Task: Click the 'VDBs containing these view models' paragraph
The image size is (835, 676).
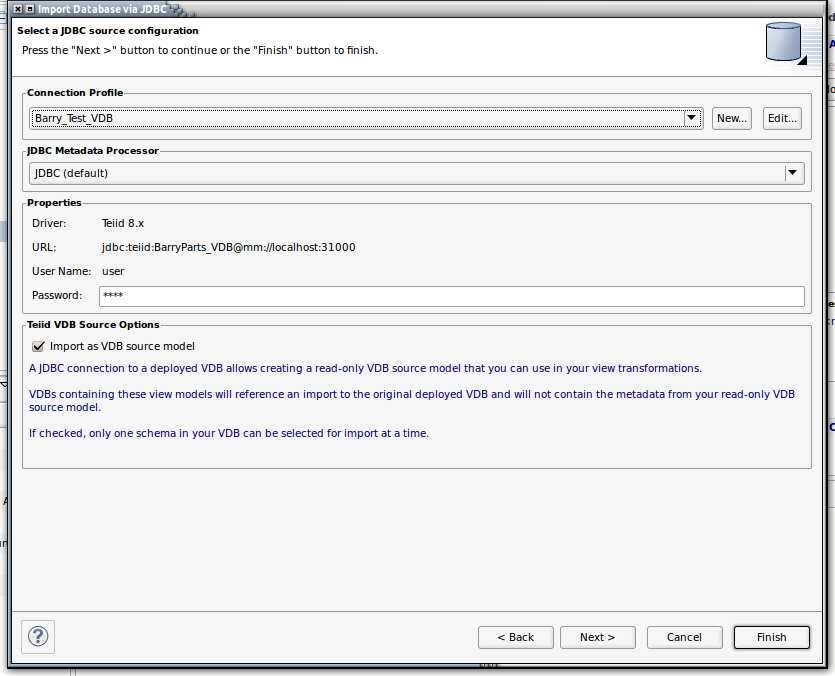Action: click(x=412, y=401)
